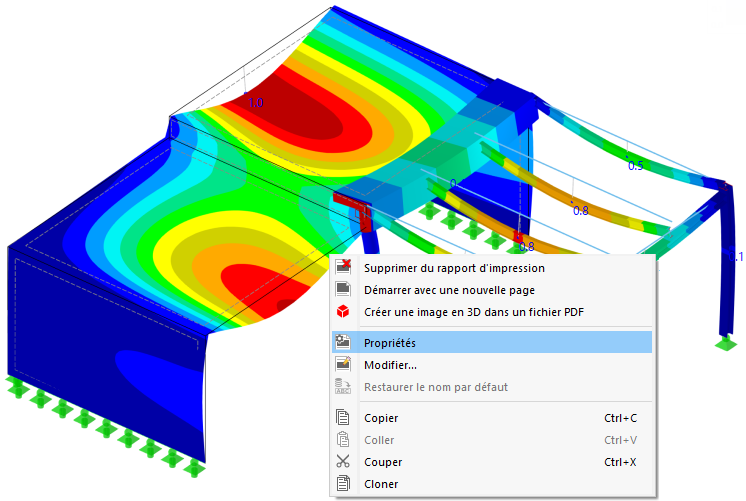
Task: Click the red 3D cube PDF icon
Action: click(x=343, y=312)
